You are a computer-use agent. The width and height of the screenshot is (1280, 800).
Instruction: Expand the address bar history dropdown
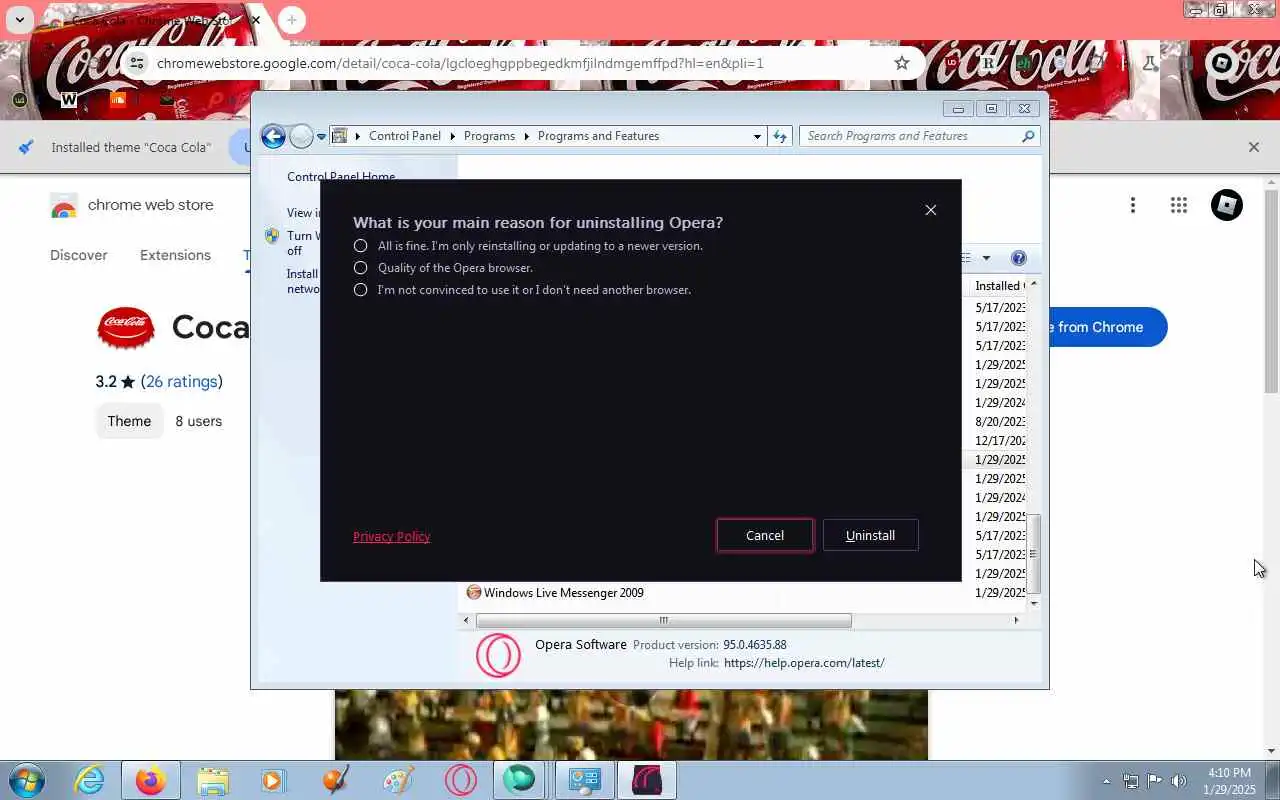tap(757, 136)
